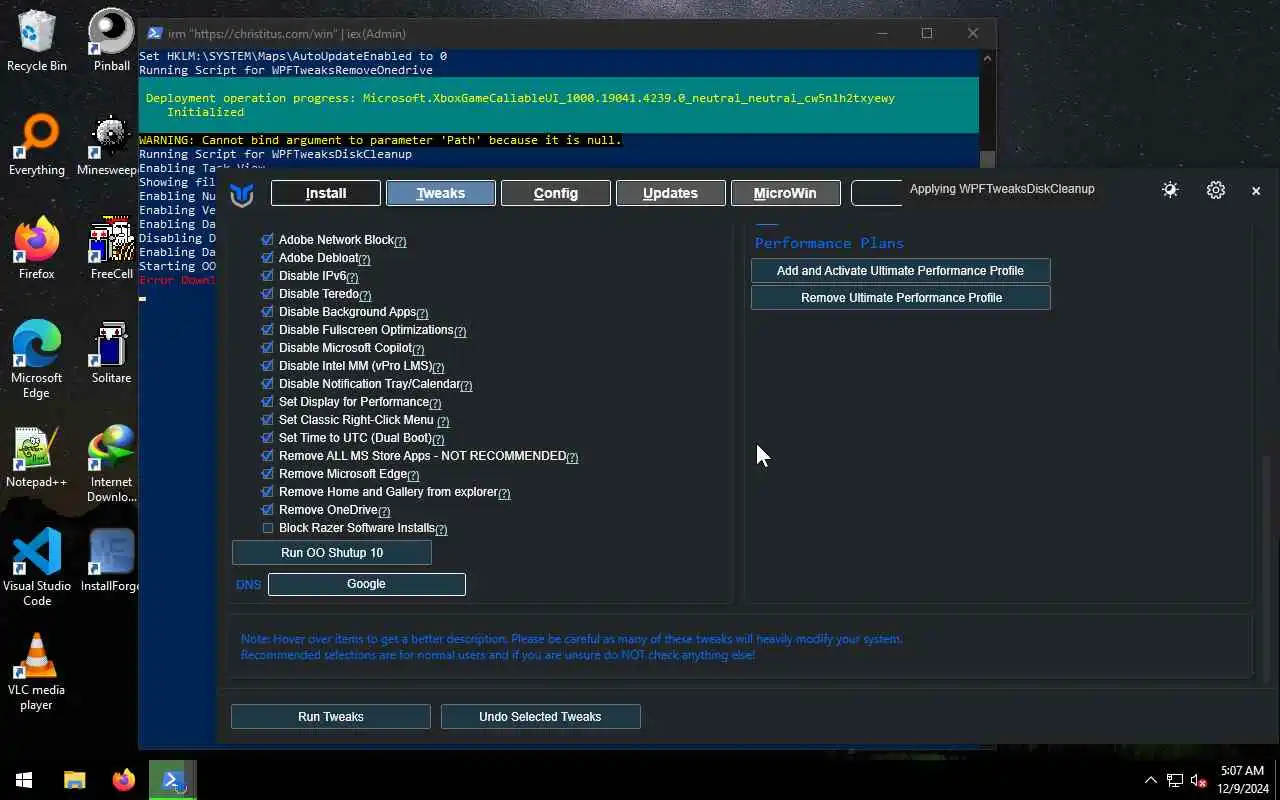The width and height of the screenshot is (1280, 800).
Task: Toggle Disable Notification Tray/Calendar checkbox
Action: click(x=267, y=384)
